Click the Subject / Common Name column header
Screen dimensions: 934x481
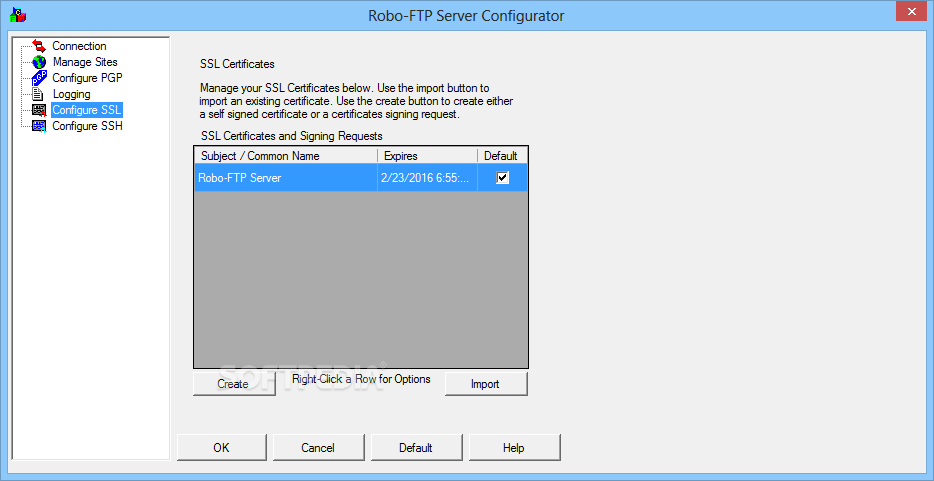click(x=286, y=156)
